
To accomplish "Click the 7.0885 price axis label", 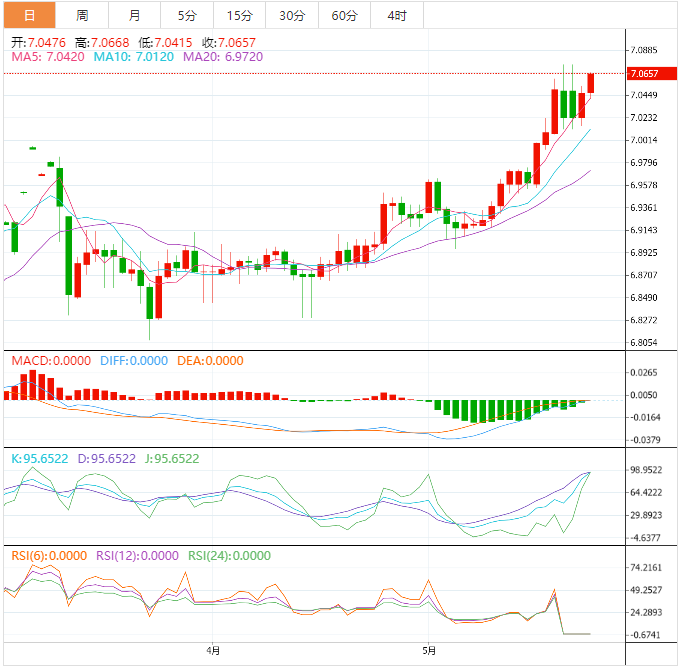I will pyautogui.click(x=644, y=50).
